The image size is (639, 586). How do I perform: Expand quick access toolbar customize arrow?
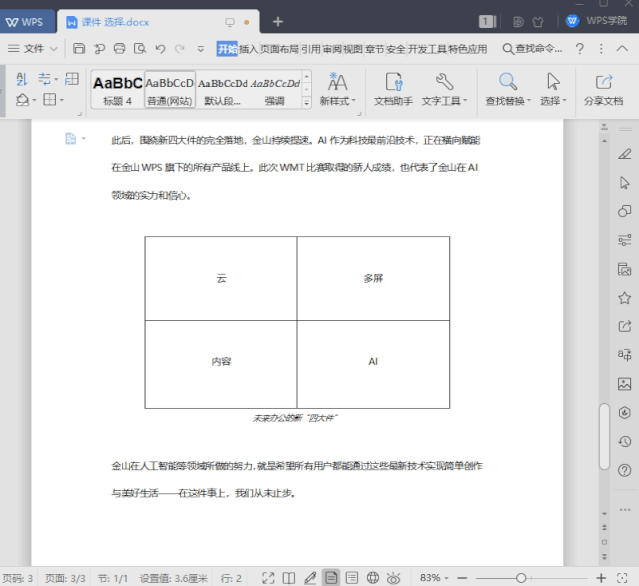coord(201,49)
